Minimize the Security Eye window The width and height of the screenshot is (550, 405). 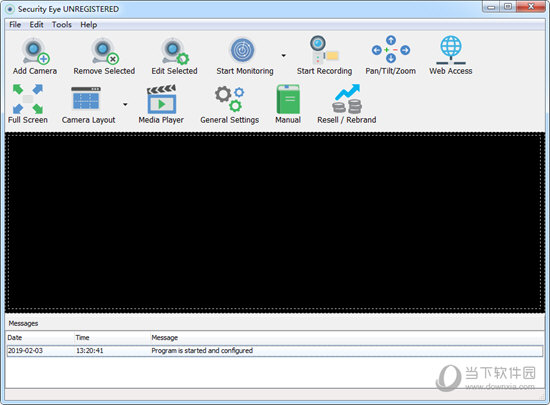[491, 7]
